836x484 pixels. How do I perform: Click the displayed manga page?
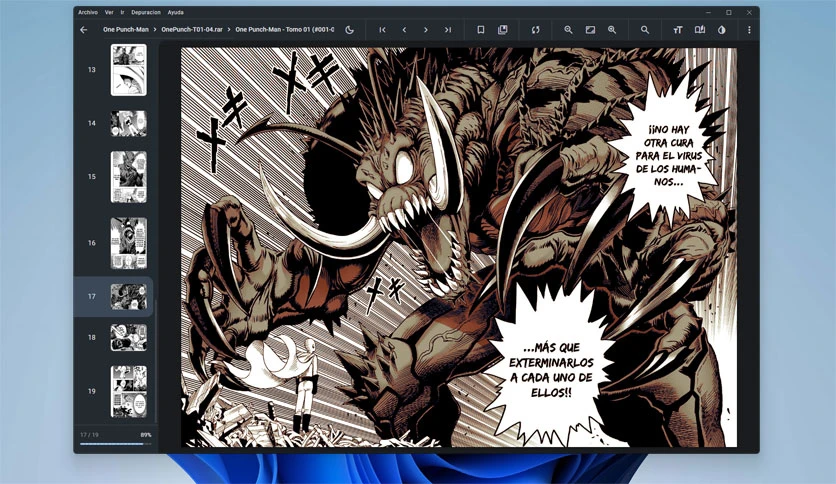pos(459,247)
